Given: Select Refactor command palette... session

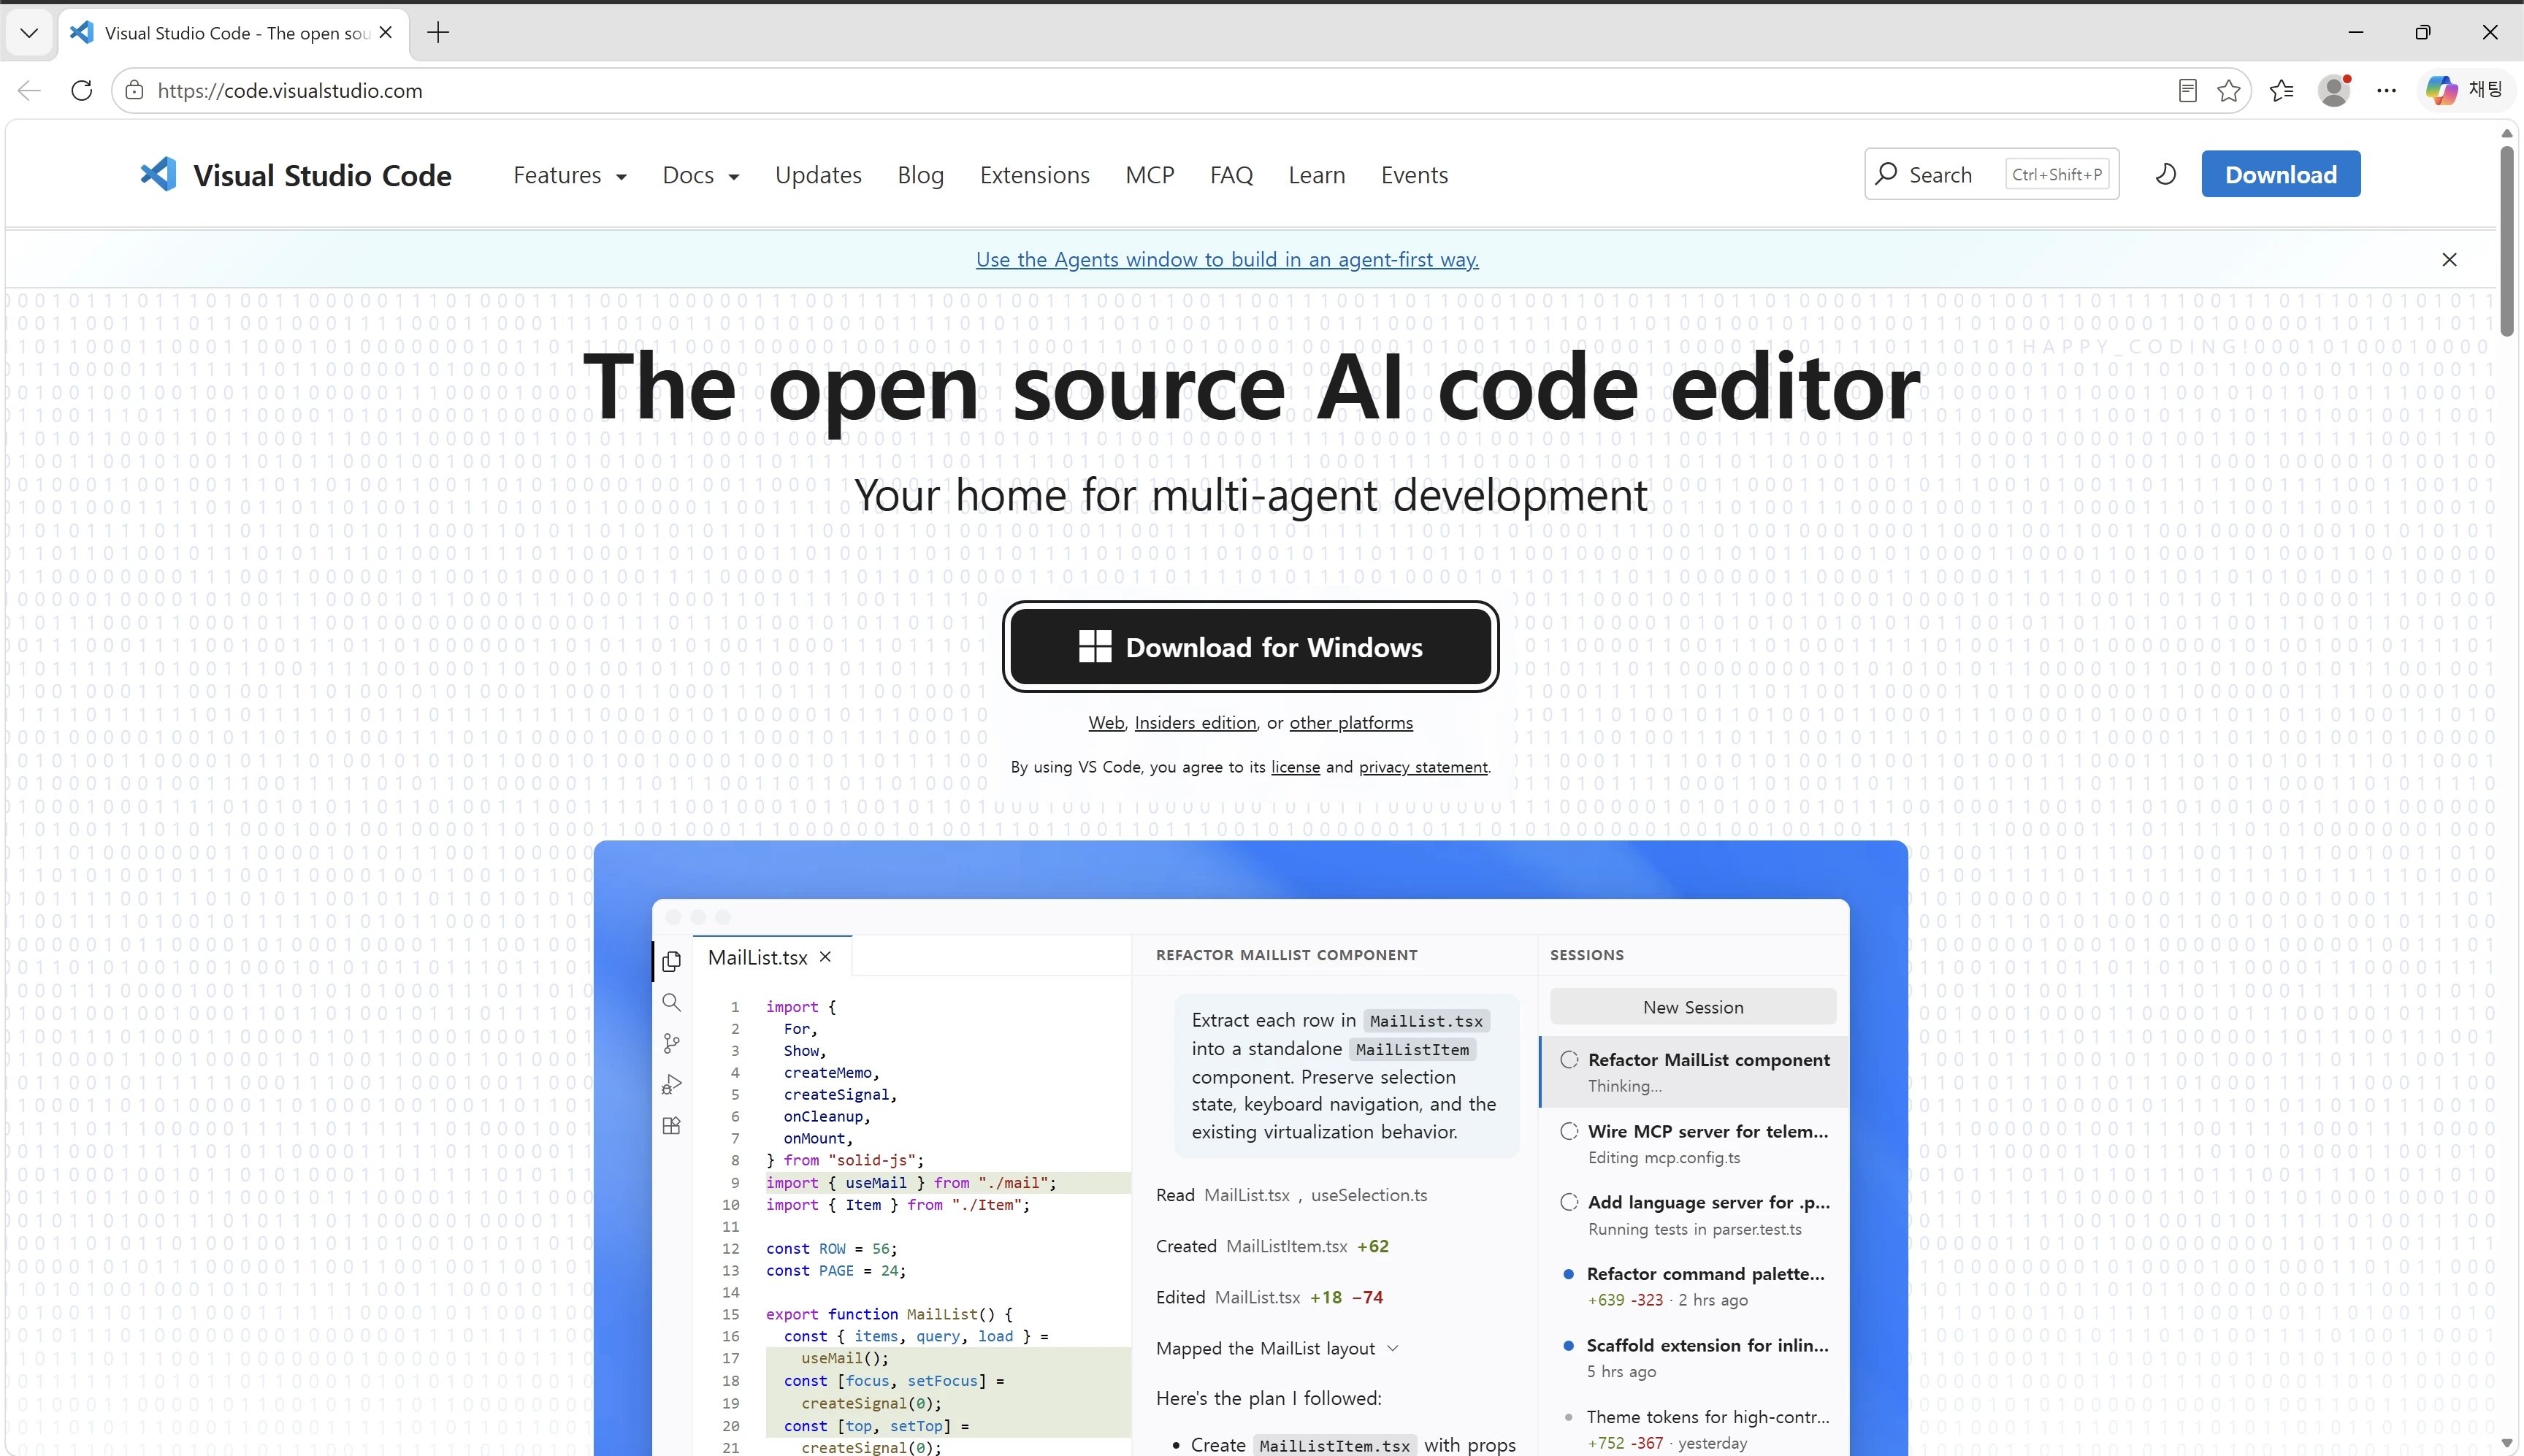Looking at the screenshot, I should pyautogui.click(x=1694, y=1286).
